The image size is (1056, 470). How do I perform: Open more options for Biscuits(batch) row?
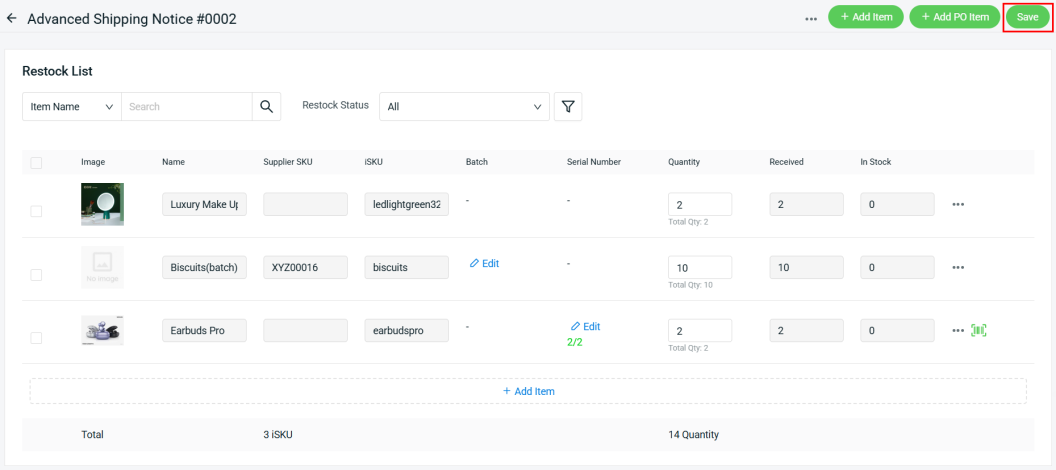pos(958,267)
